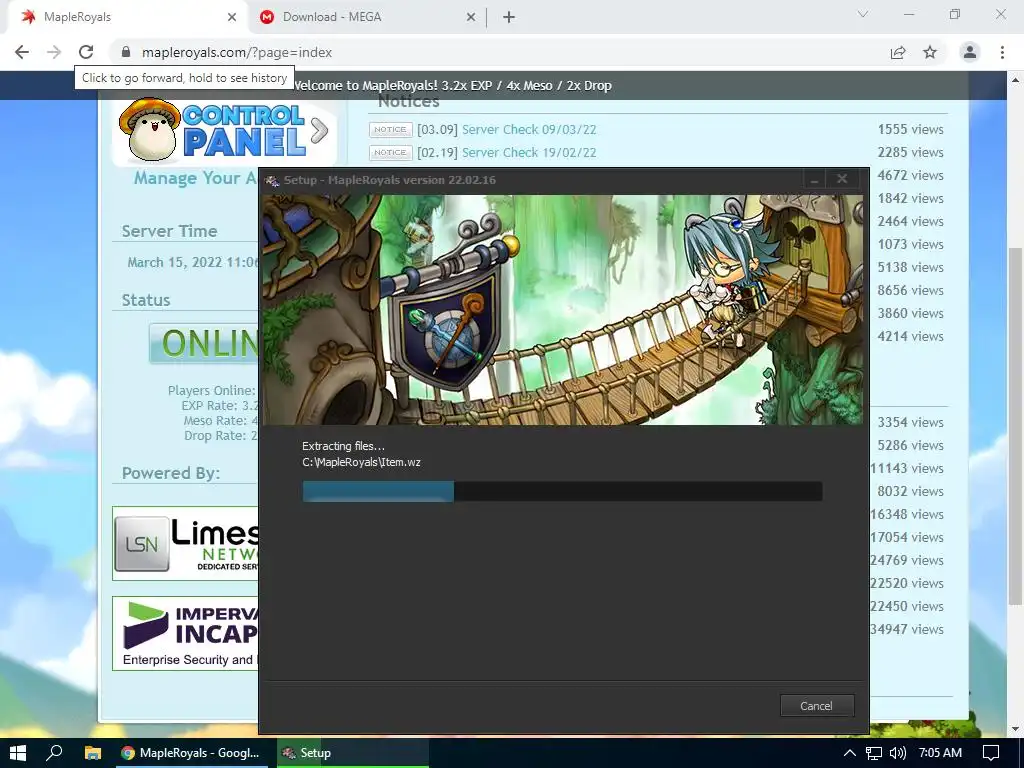Click the '34947 views' count
This screenshot has width=1024, height=768.
907,629
